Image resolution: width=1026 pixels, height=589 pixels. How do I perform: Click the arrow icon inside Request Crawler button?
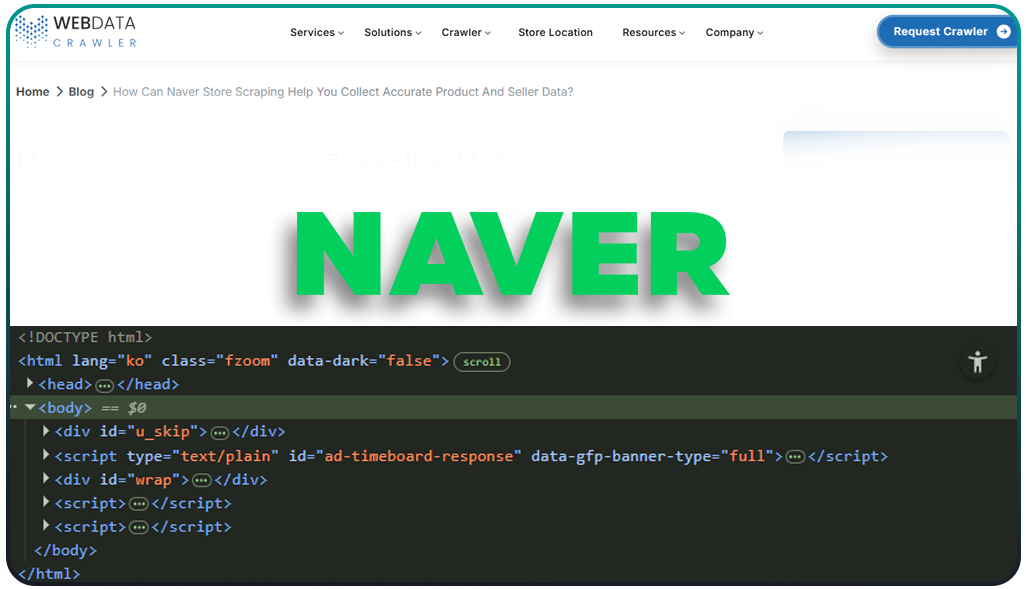(1004, 31)
